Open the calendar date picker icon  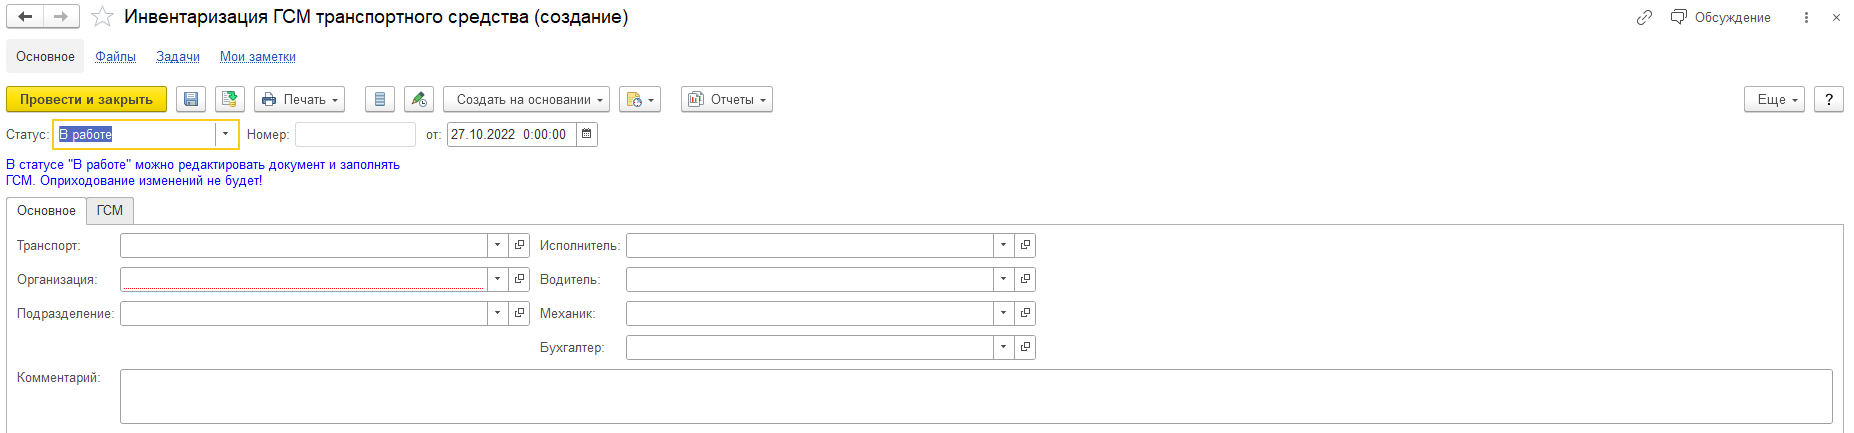pos(587,134)
